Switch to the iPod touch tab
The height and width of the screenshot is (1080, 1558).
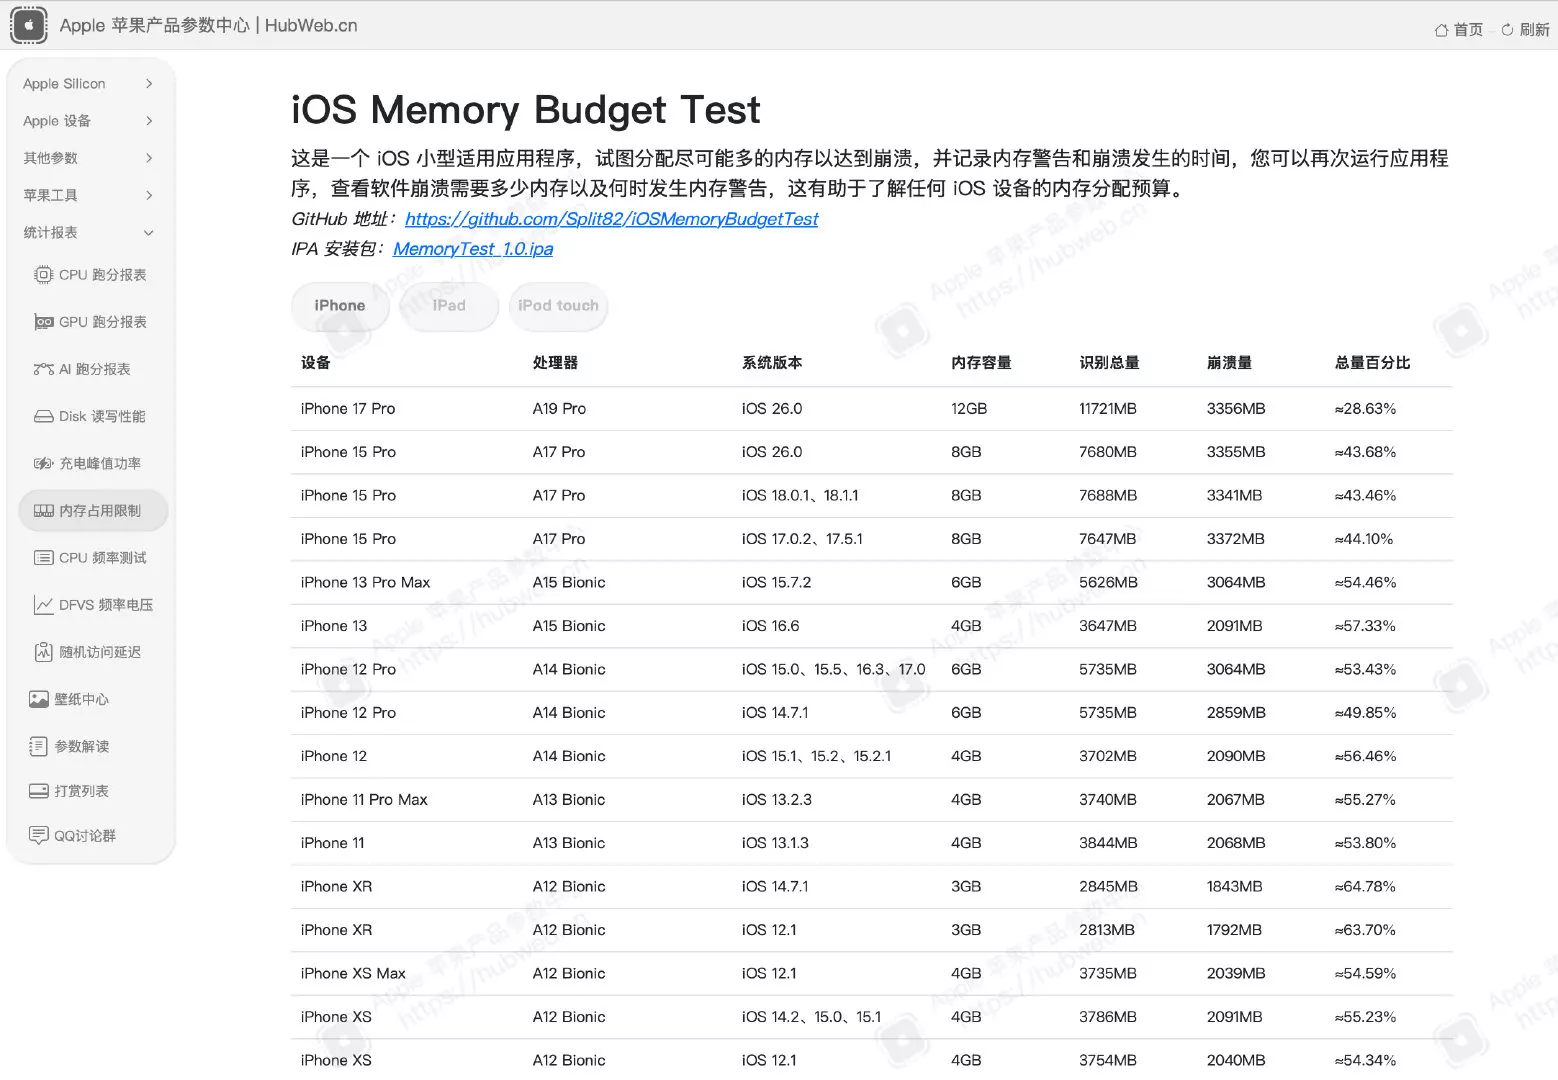557,306
